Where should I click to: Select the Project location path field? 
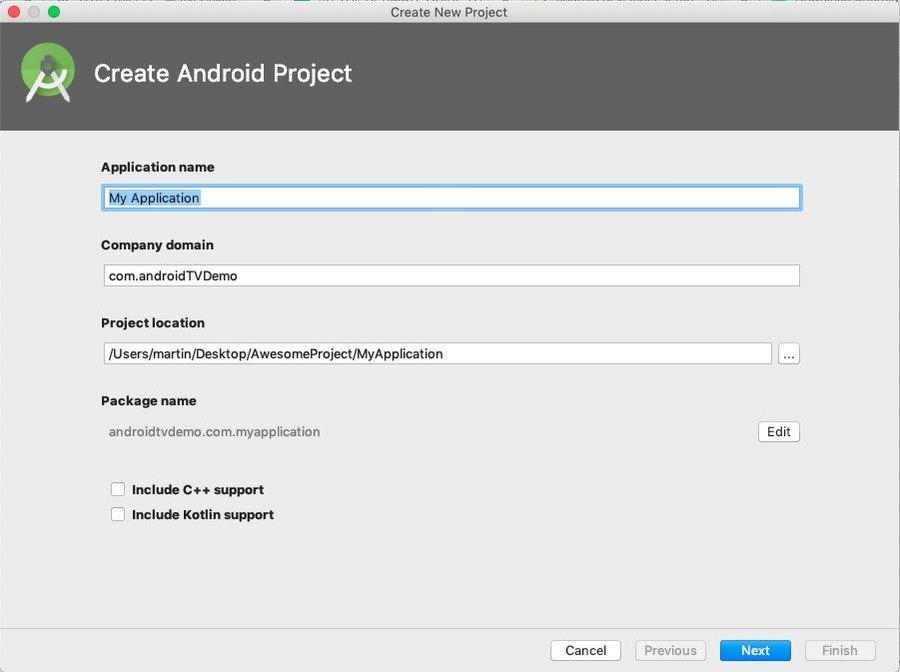coord(437,354)
